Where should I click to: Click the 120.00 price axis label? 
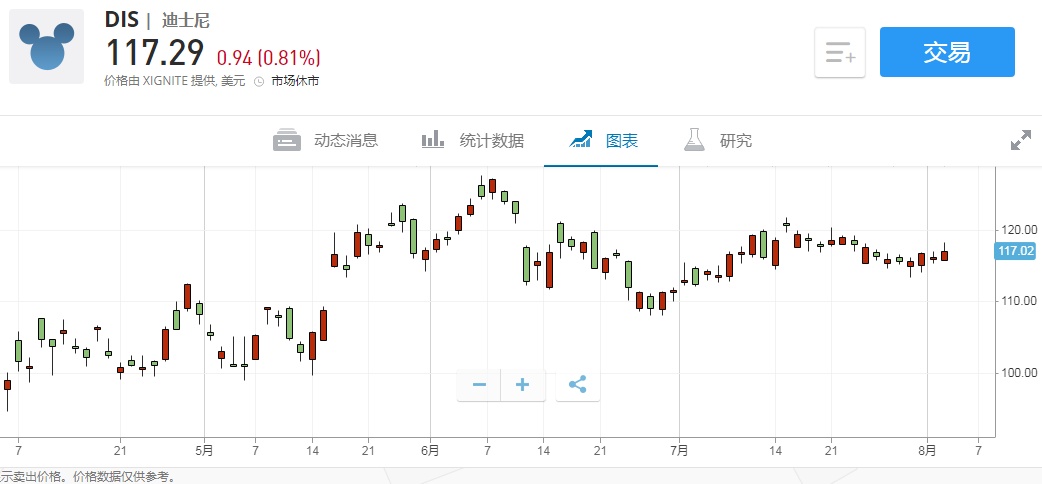[1017, 228]
